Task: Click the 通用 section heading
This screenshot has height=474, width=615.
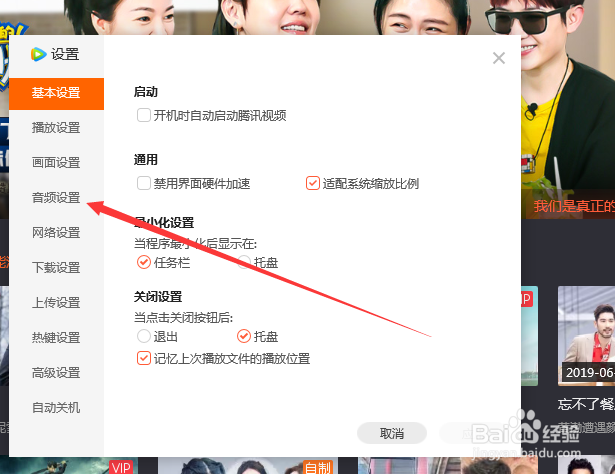Action: (x=146, y=160)
